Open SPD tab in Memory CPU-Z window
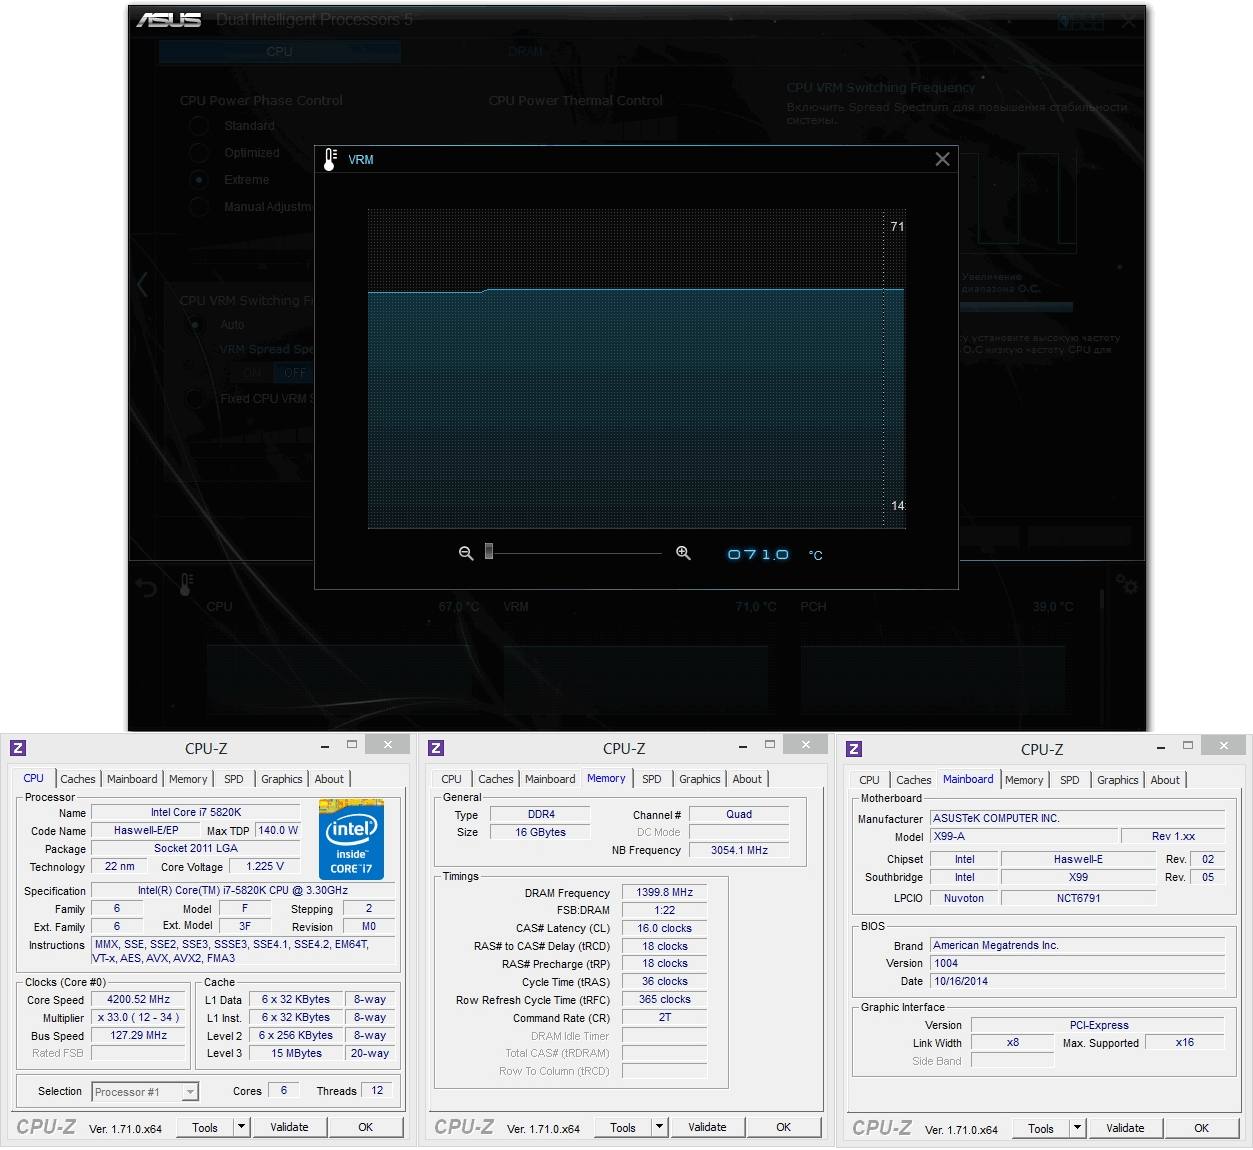 click(652, 779)
